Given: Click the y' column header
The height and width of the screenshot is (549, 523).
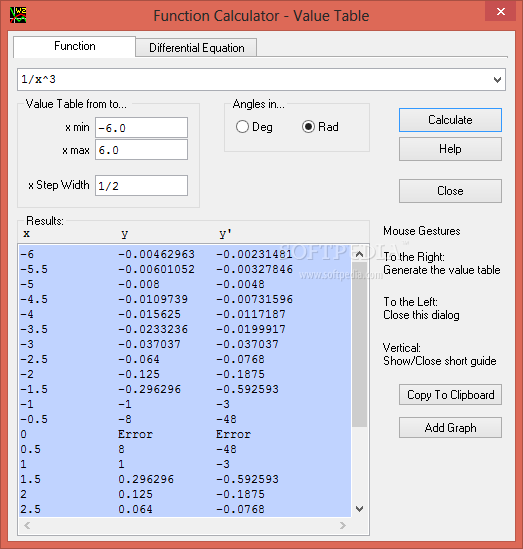Looking at the screenshot, I should [225, 234].
